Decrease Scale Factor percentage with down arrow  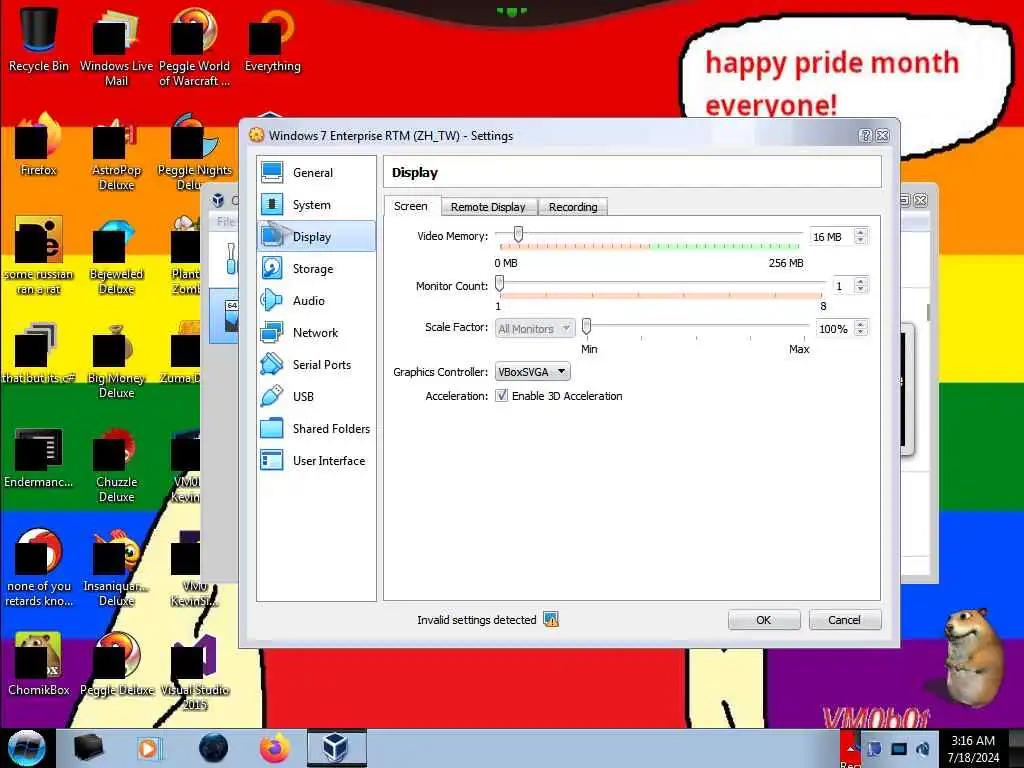click(861, 332)
